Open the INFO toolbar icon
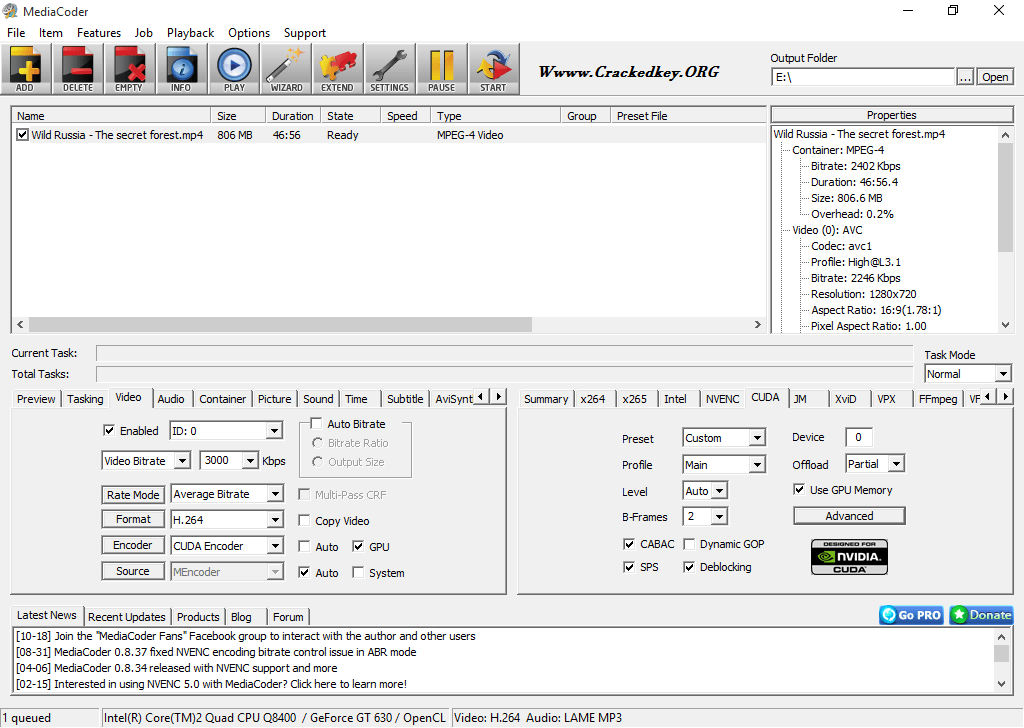 click(x=182, y=69)
